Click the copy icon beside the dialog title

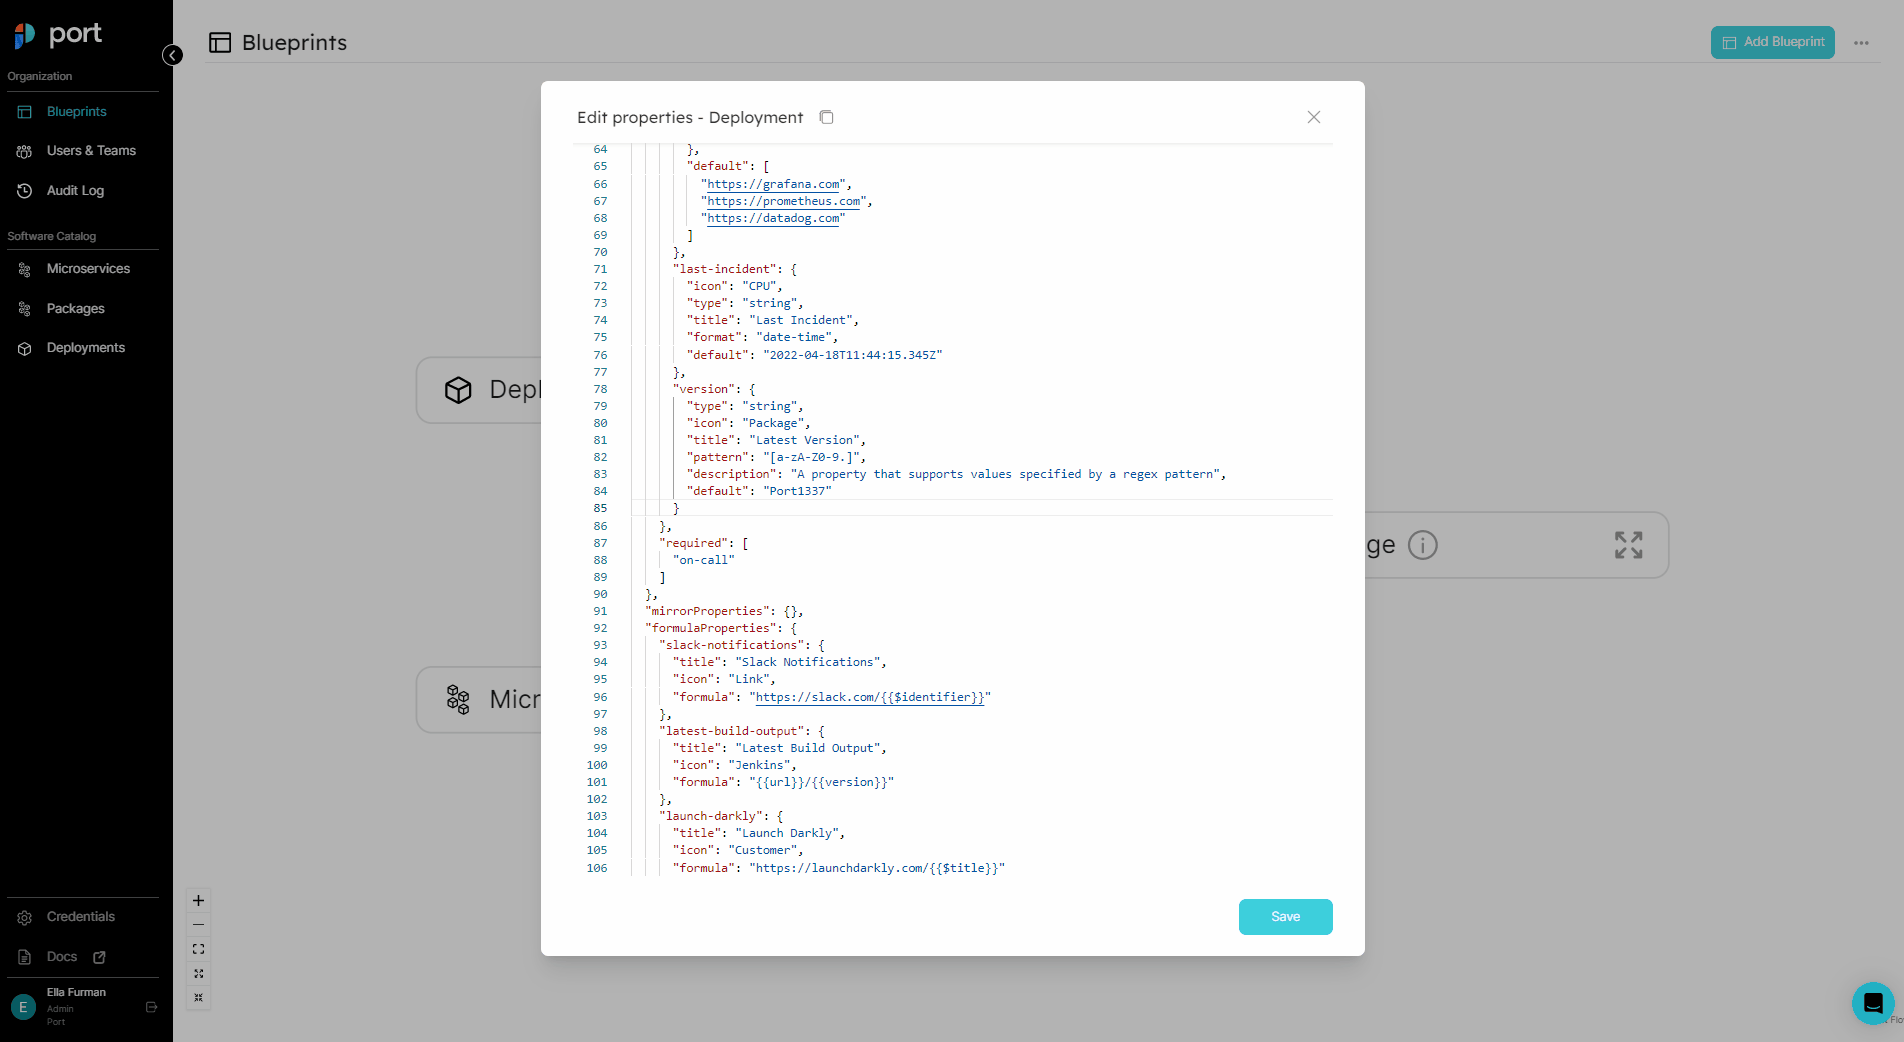(x=826, y=117)
